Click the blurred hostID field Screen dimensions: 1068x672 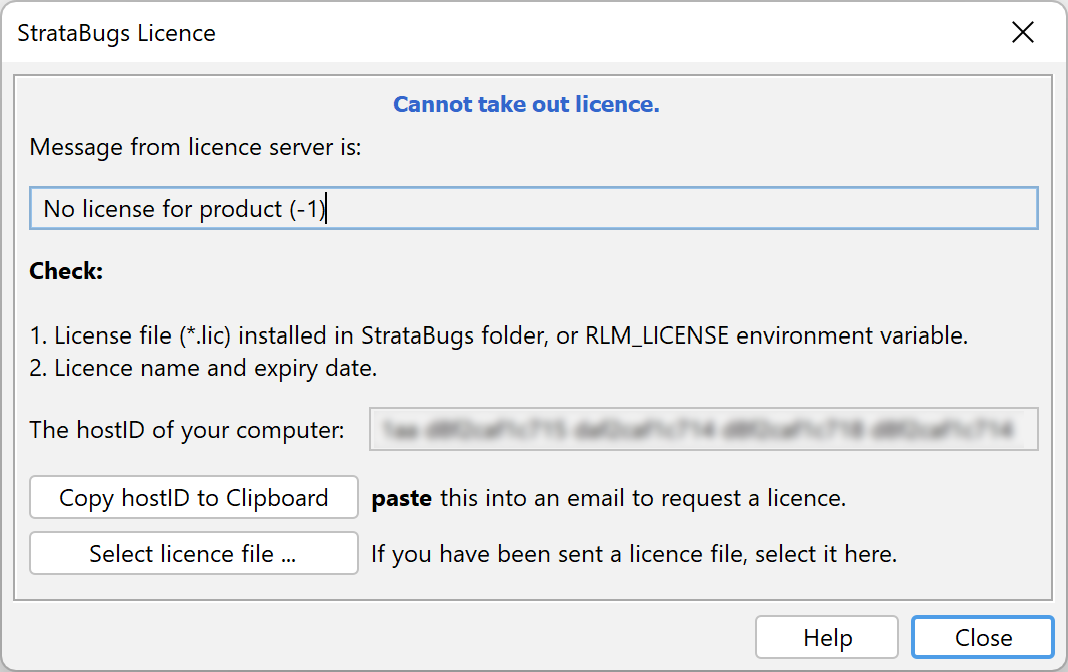(704, 430)
